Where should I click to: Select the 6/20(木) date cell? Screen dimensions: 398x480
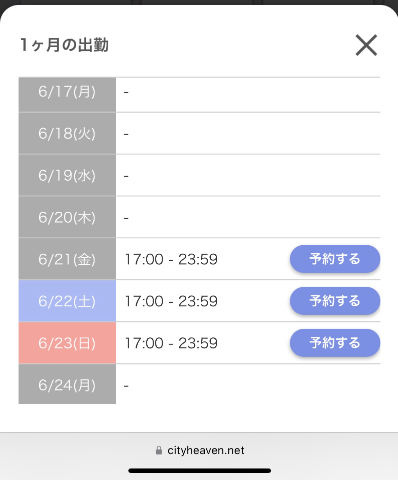[x=67, y=217]
